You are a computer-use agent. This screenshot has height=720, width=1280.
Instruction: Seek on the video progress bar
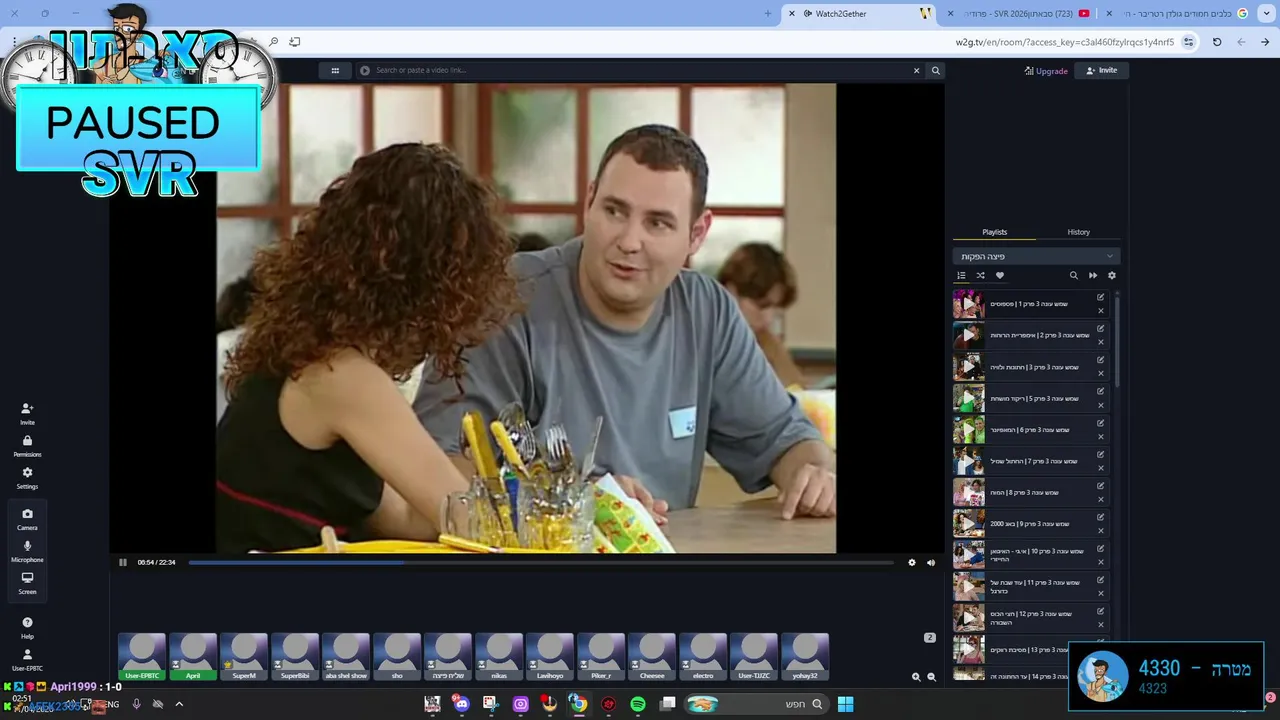[540, 562]
